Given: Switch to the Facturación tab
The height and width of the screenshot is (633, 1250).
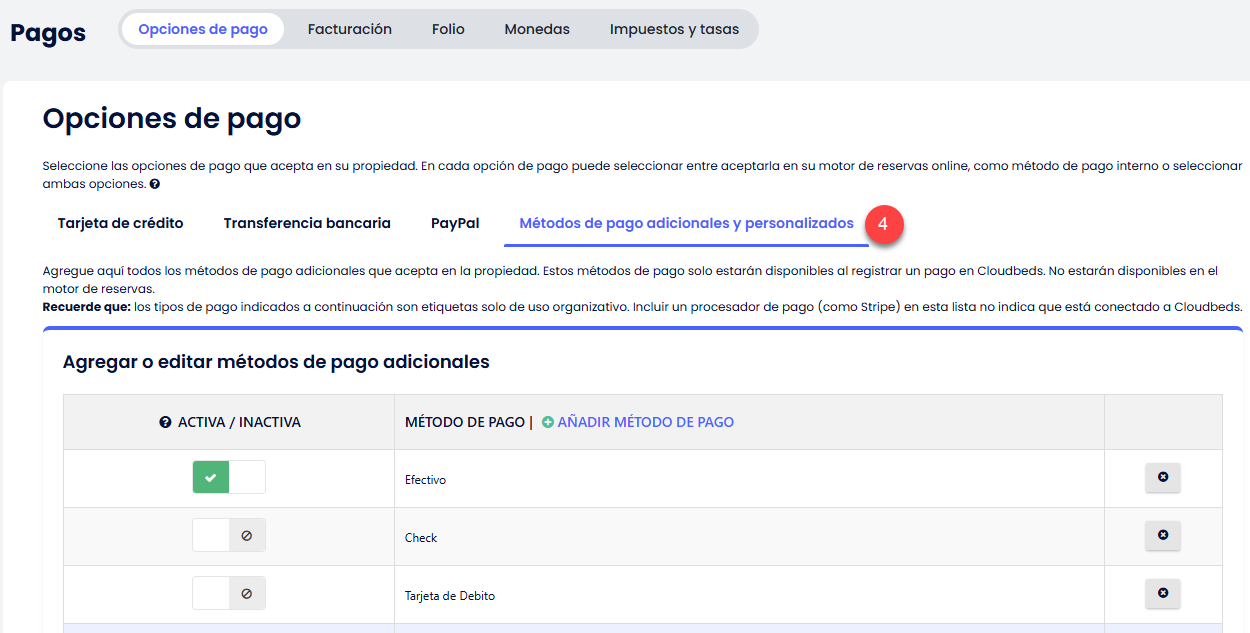Looking at the screenshot, I should click(349, 29).
